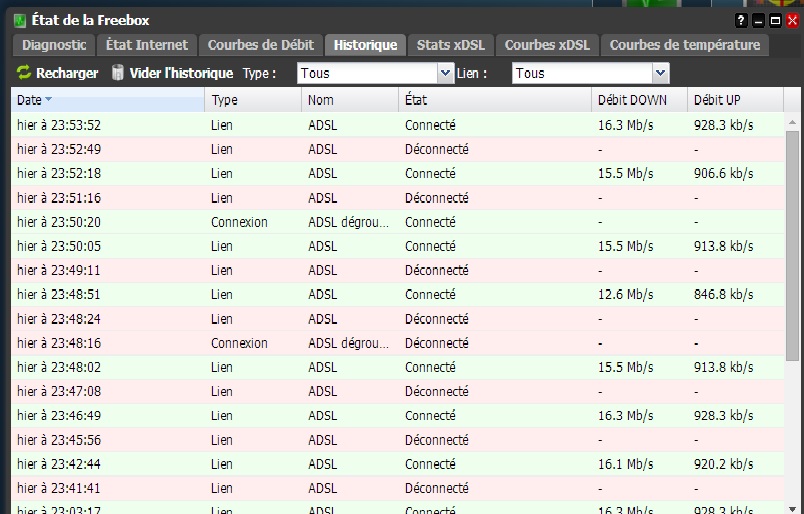Select the row 'hier à 23:52:18'

pyautogui.click(x=398, y=173)
